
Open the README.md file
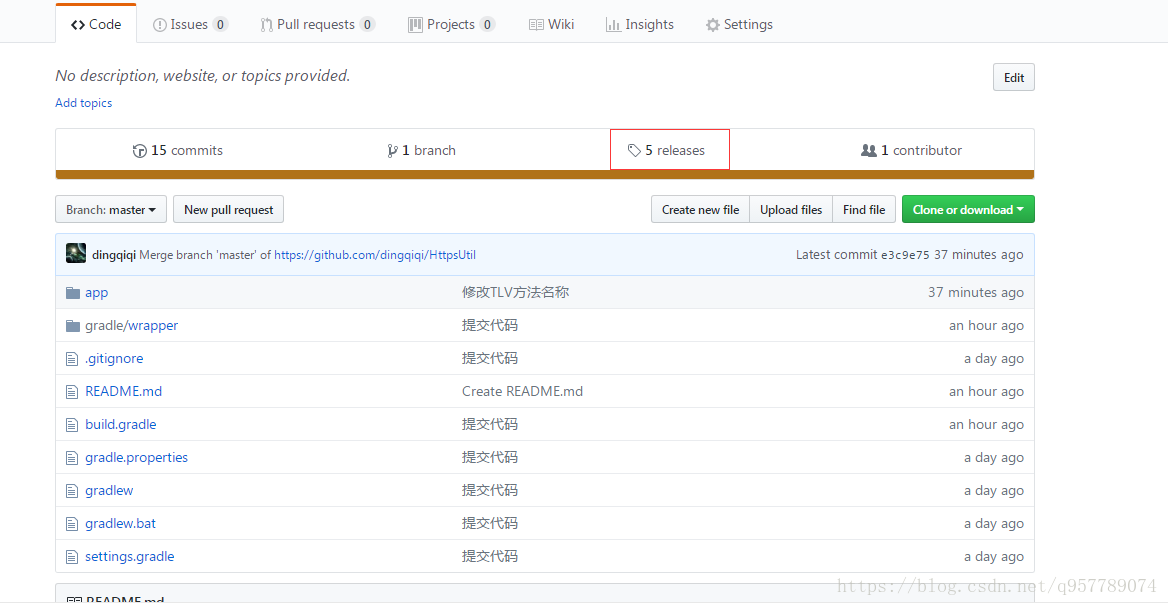(124, 391)
